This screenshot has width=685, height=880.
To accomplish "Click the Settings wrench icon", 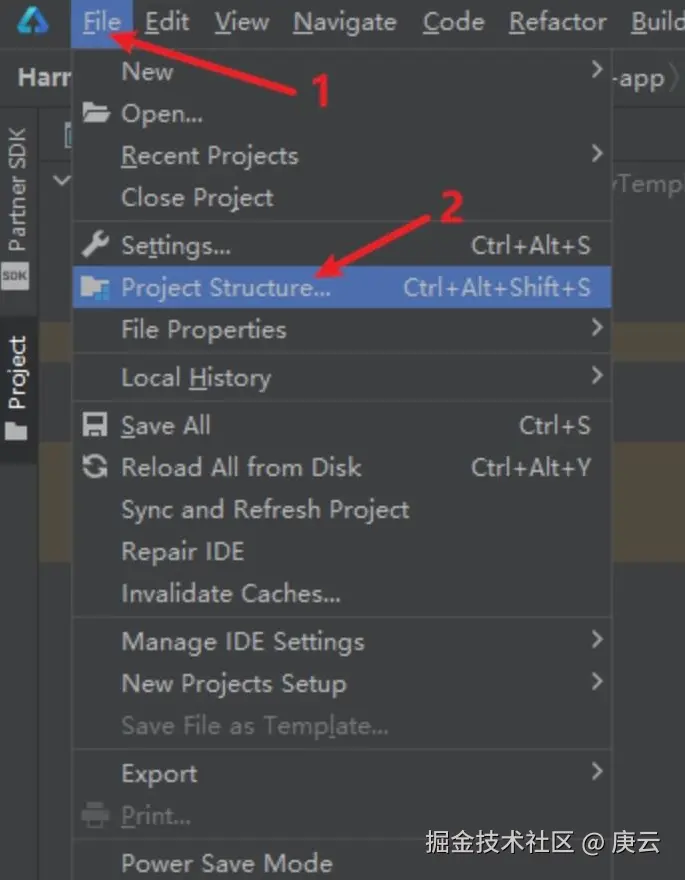I will pos(95,245).
